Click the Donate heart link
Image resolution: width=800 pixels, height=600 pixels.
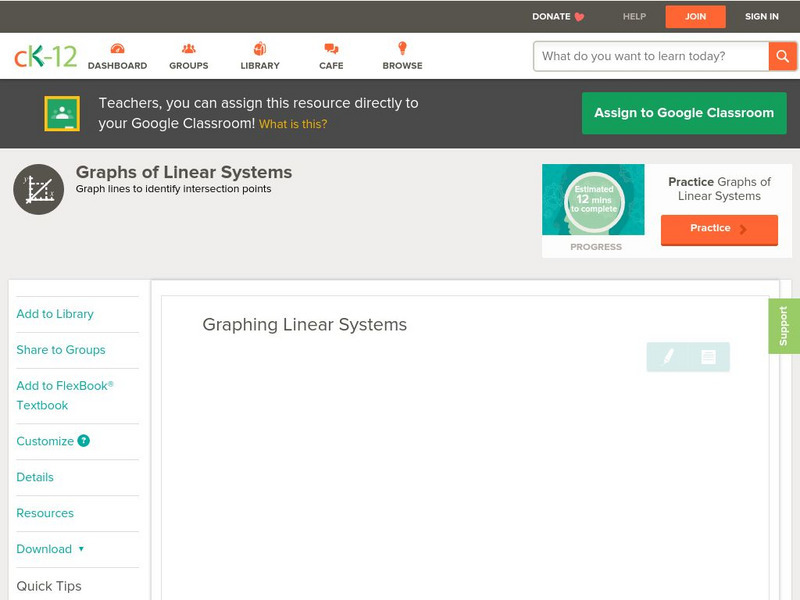click(x=558, y=17)
